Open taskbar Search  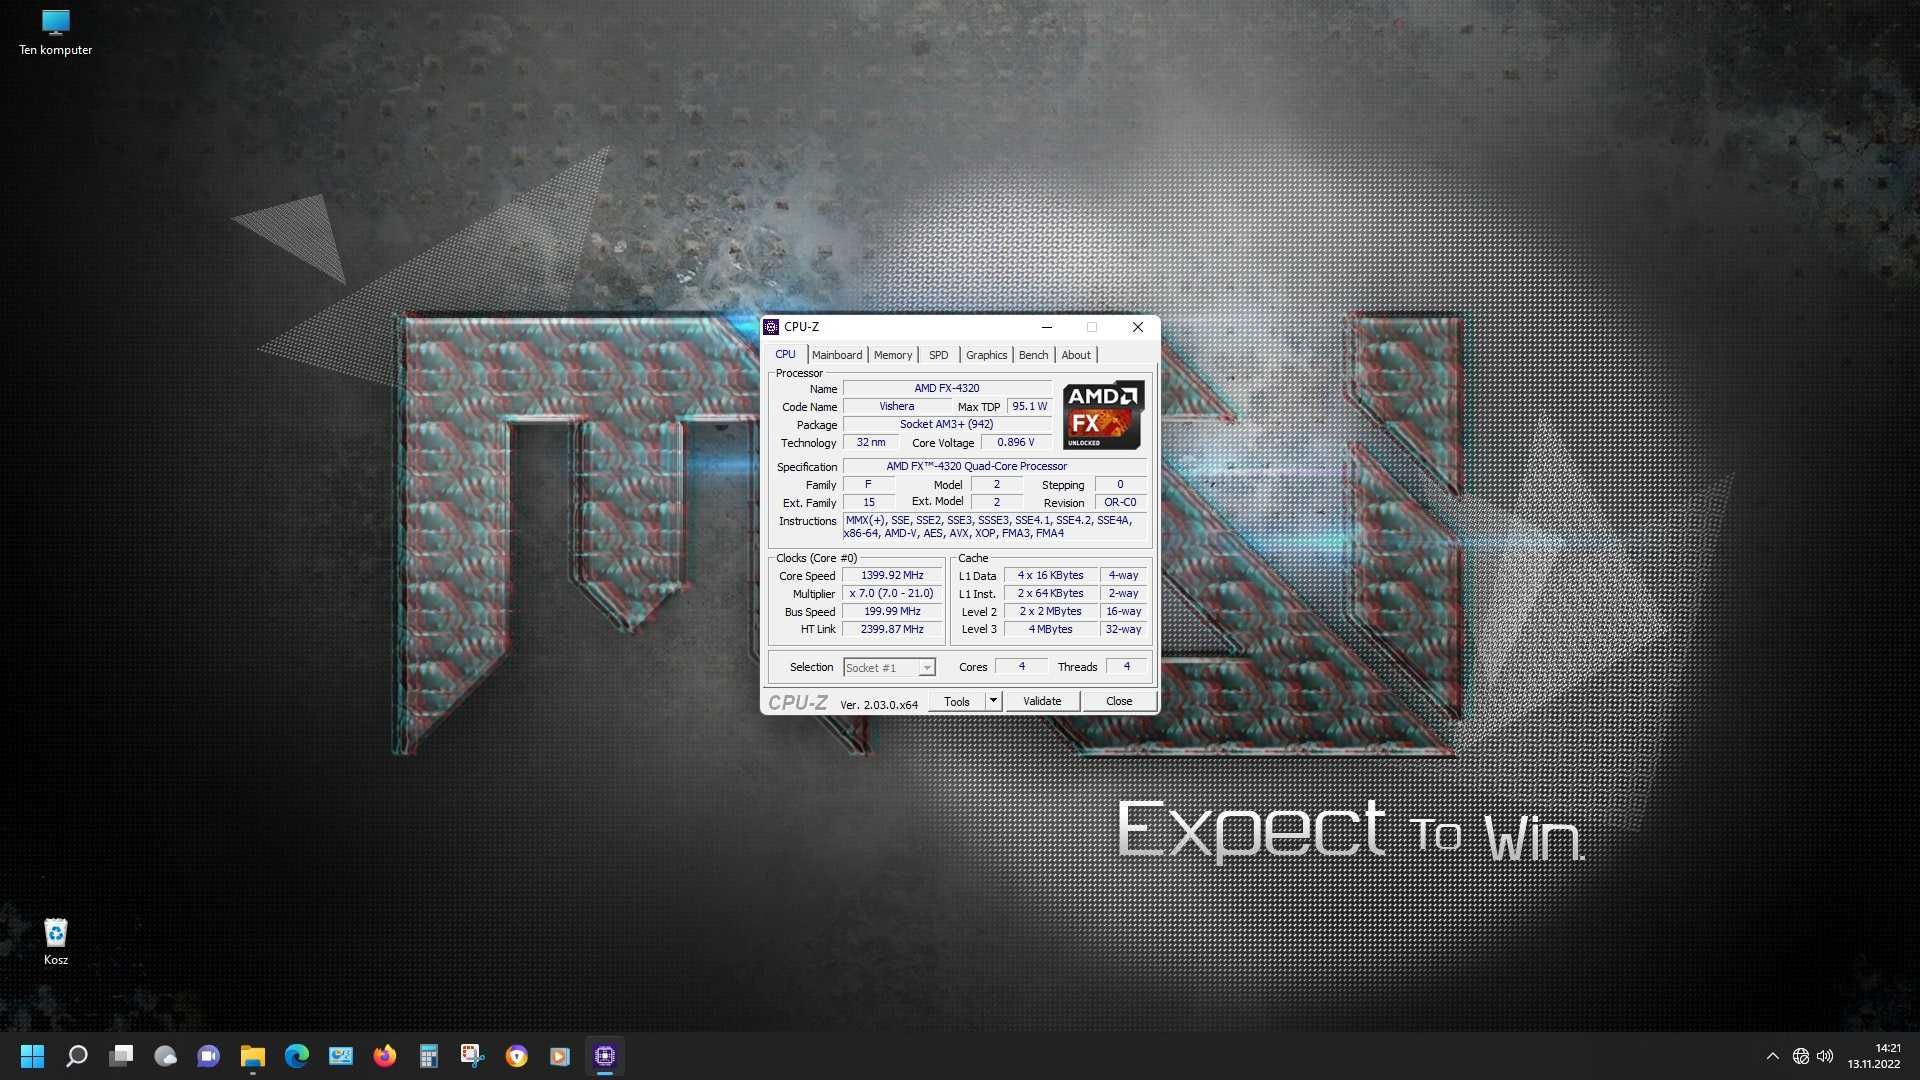[77, 1056]
